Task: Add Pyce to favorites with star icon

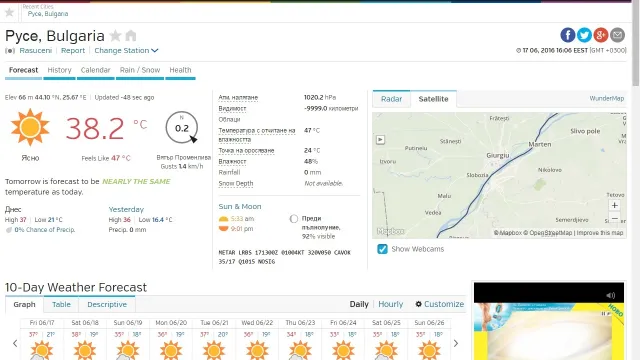Action: [x=116, y=36]
